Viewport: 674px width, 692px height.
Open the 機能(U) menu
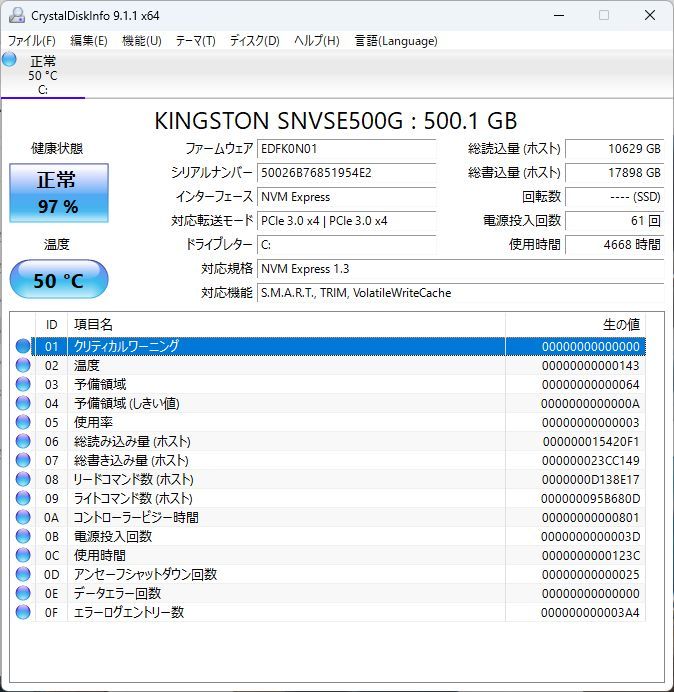click(142, 41)
